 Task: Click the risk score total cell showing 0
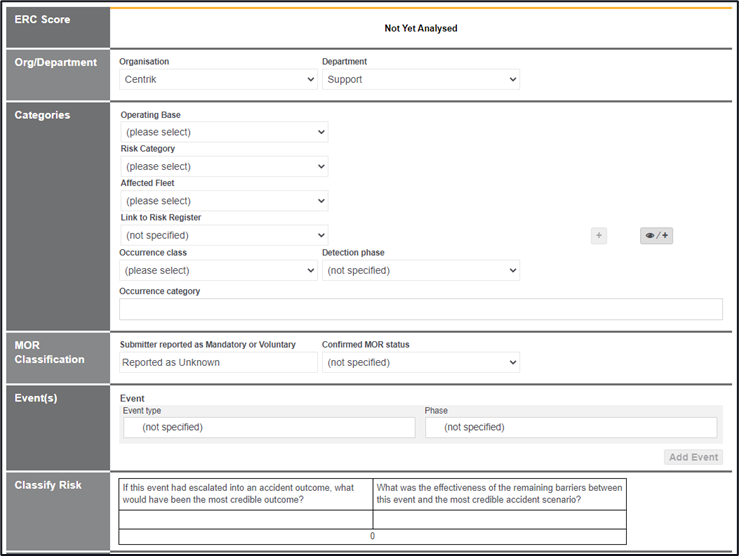tap(372, 536)
